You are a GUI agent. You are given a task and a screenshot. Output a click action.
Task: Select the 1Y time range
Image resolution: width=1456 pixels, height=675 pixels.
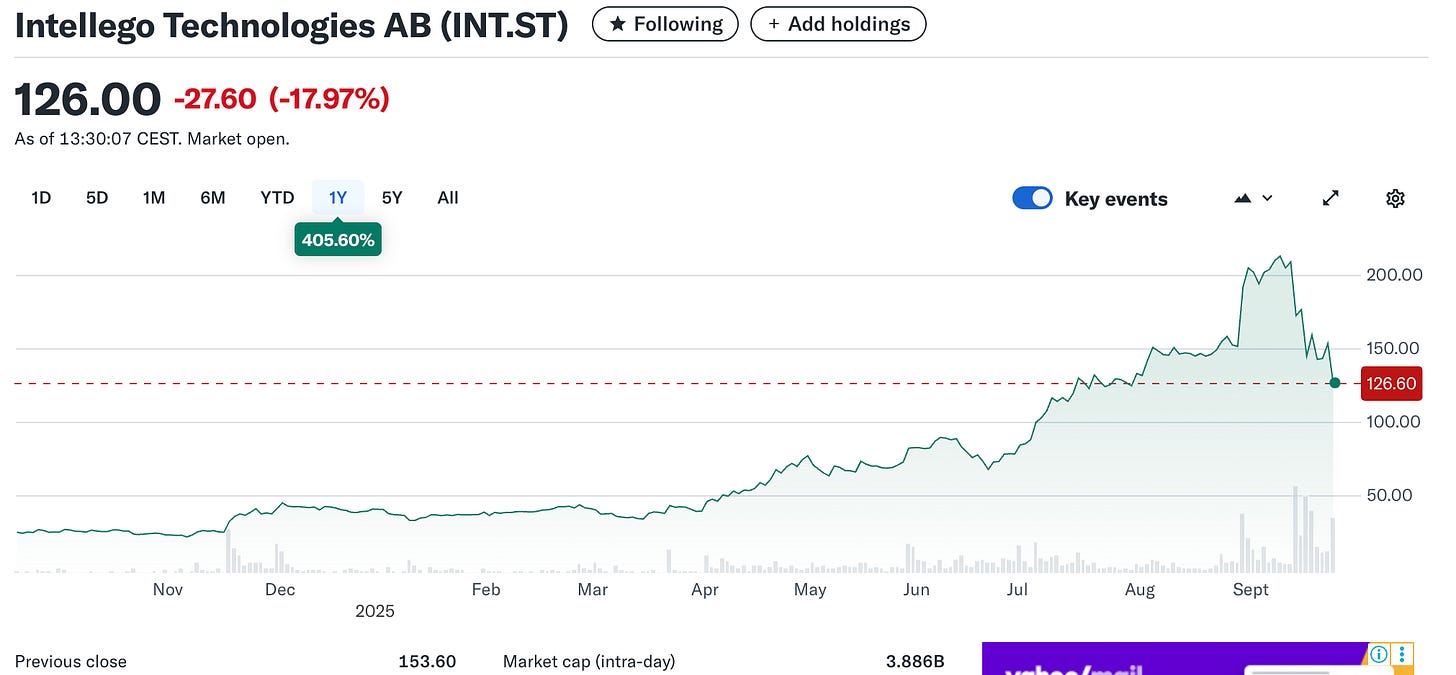(338, 198)
